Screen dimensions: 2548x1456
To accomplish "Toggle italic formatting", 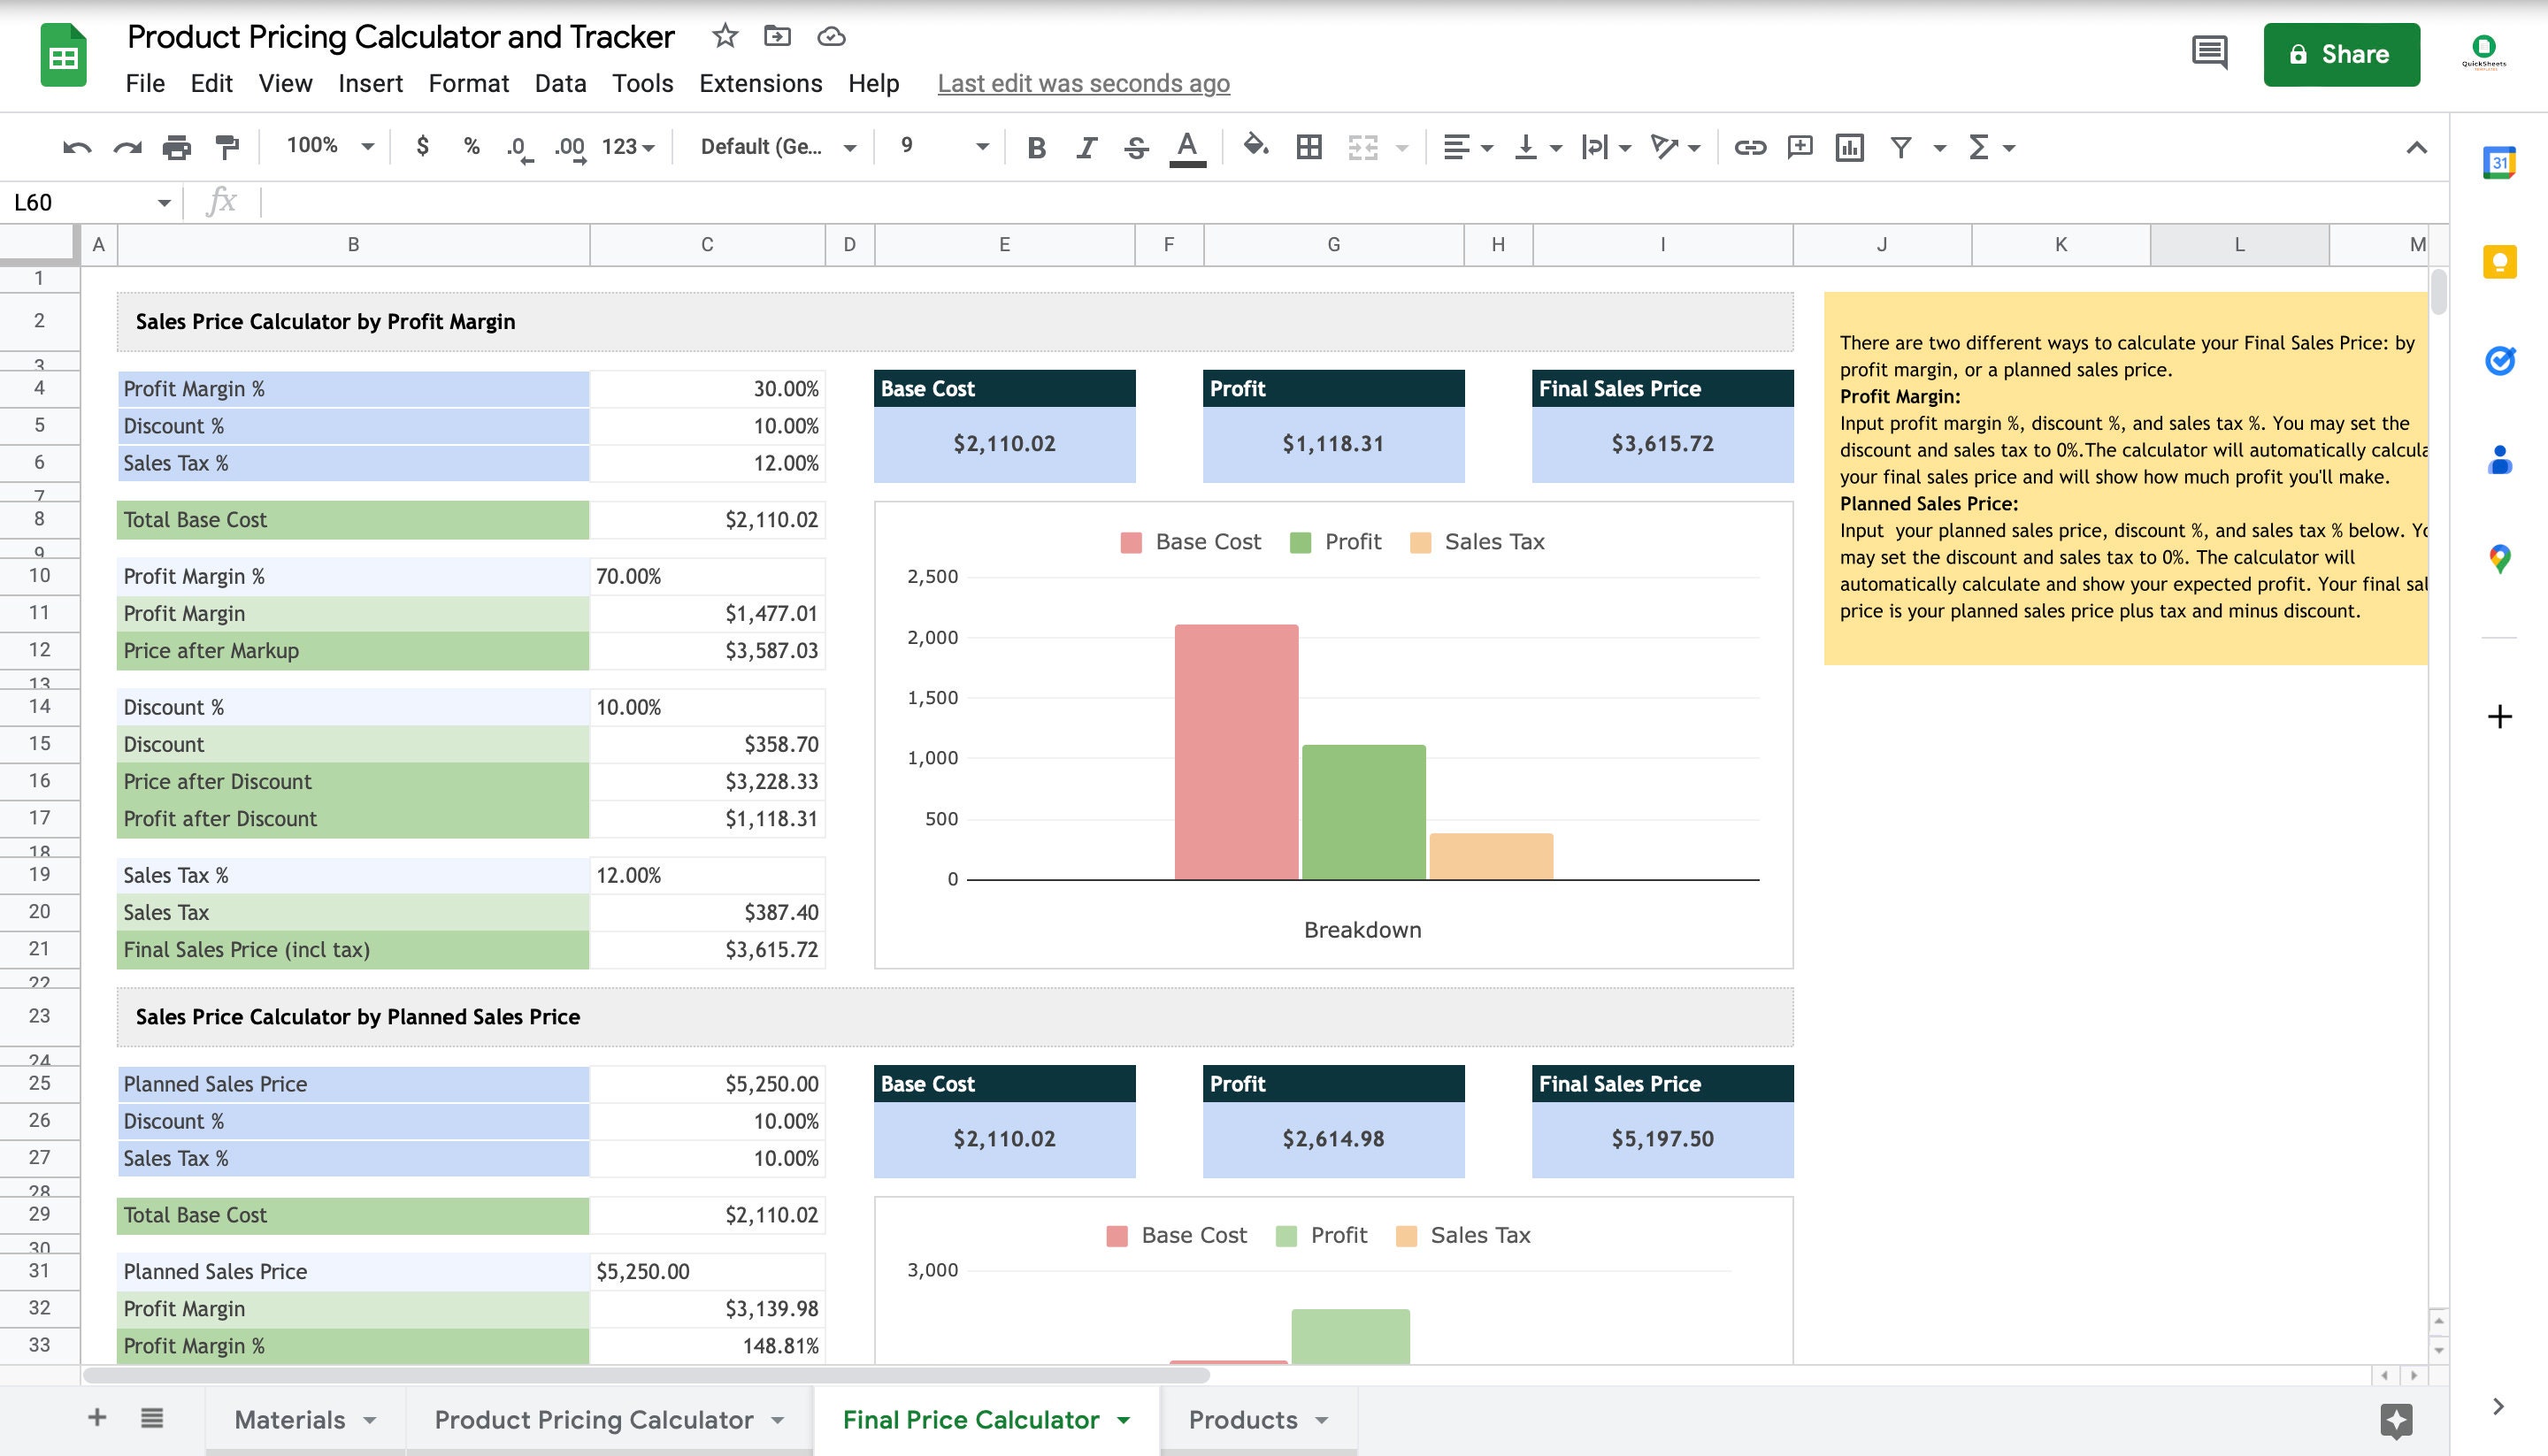I will (x=1085, y=147).
